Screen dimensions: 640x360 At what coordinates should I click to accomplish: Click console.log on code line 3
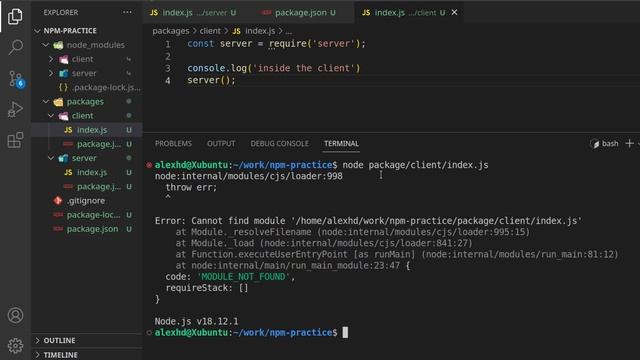(x=217, y=68)
